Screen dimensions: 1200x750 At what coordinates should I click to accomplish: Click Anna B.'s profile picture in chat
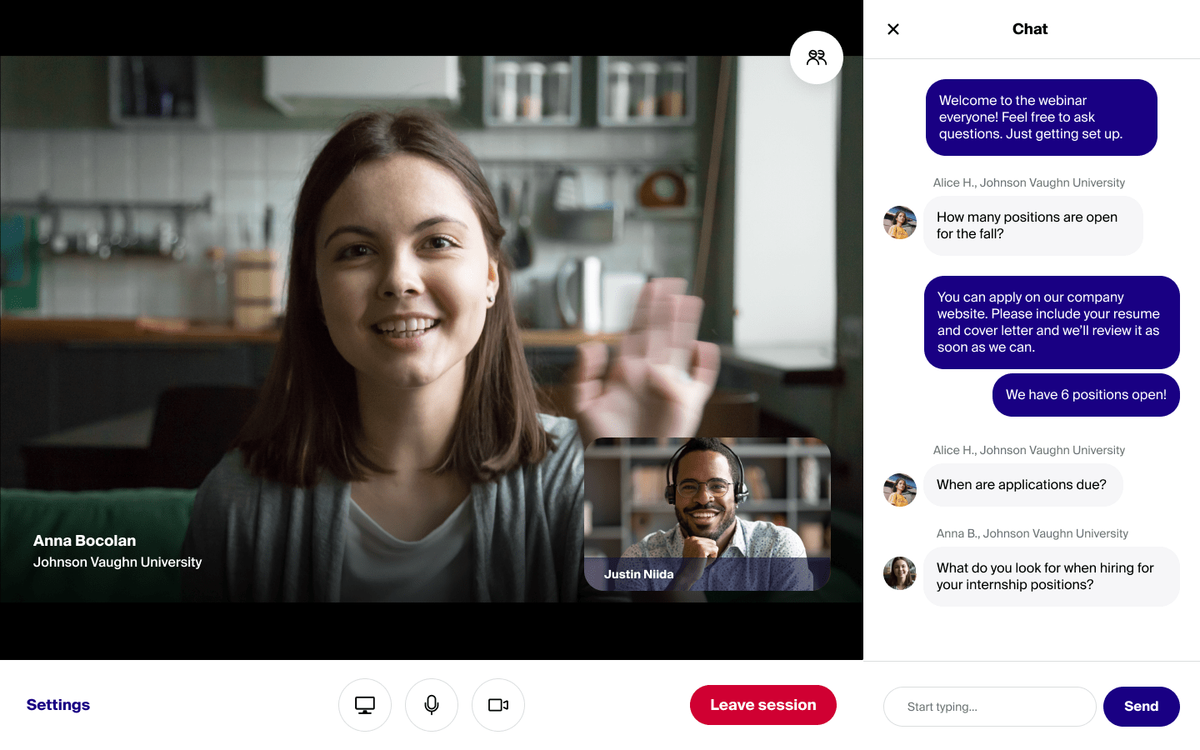tap(899, 573)
